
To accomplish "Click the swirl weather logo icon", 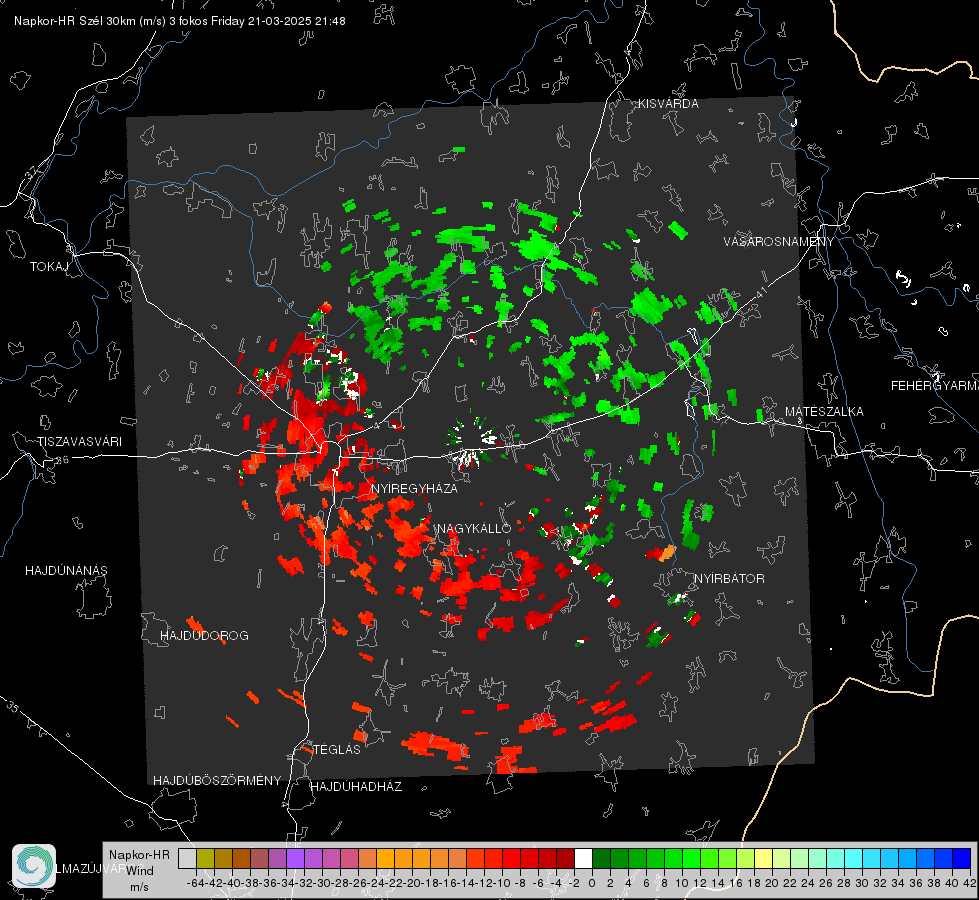I will pos(34,866).
